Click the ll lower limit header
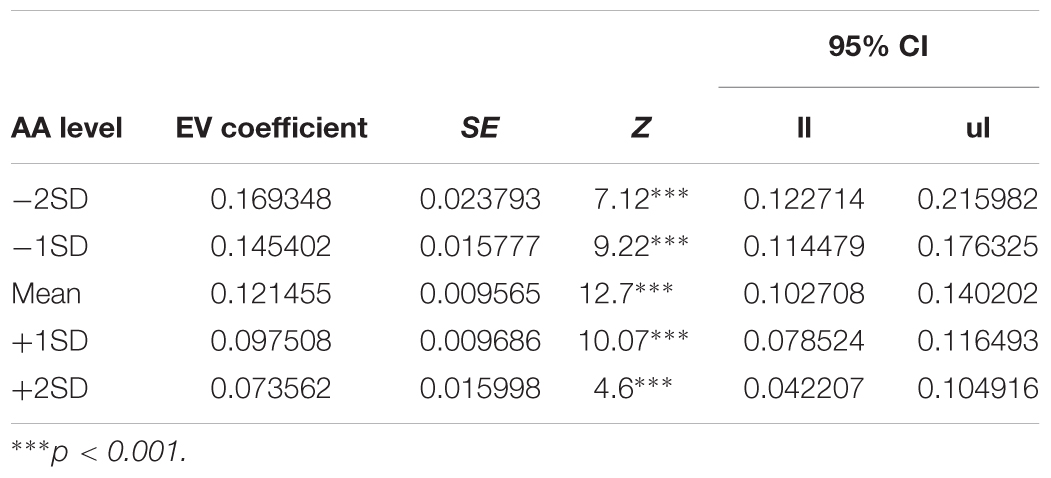Viewport: 1051px width, 478px height. [804, 127]
